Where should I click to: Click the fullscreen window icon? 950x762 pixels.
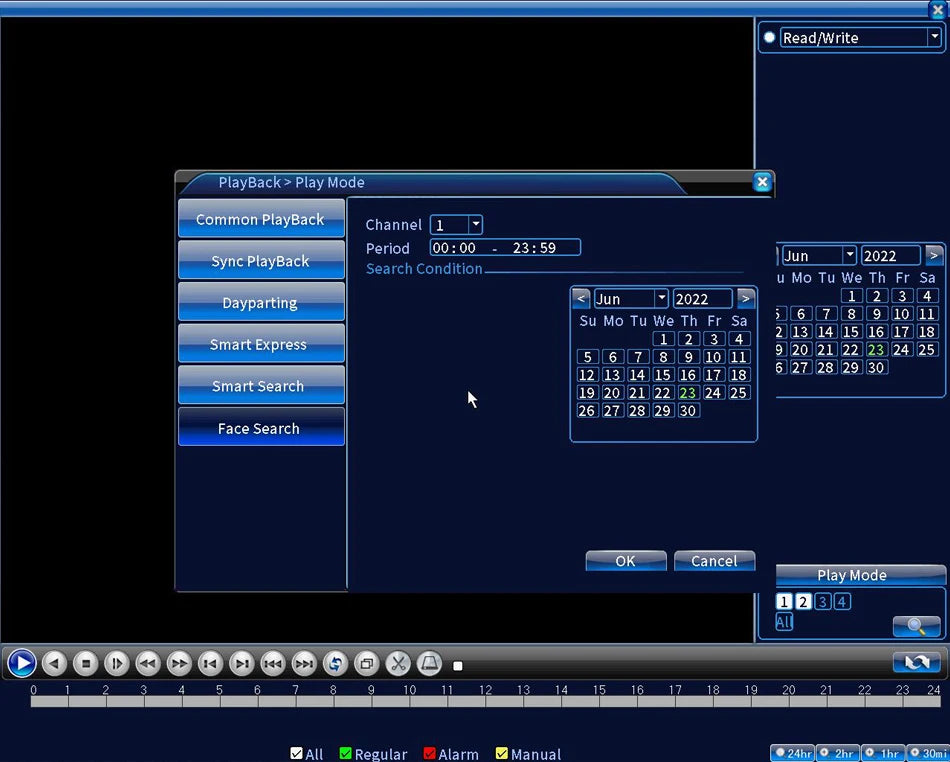point(366,663)
